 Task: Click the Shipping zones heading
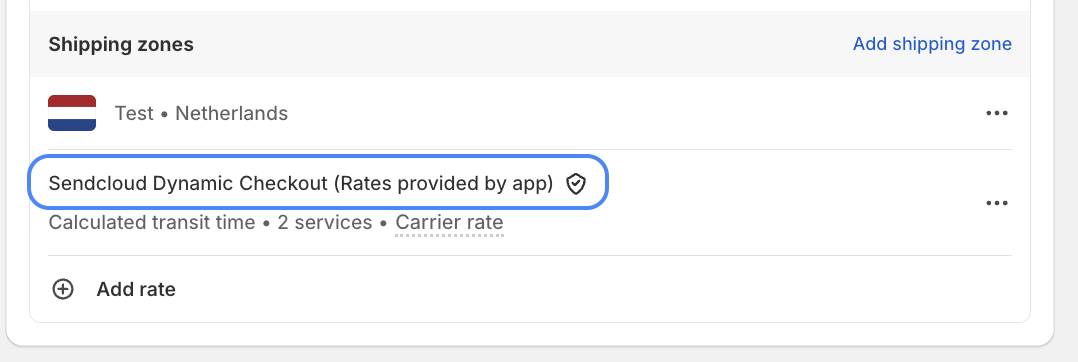(121, 45)
